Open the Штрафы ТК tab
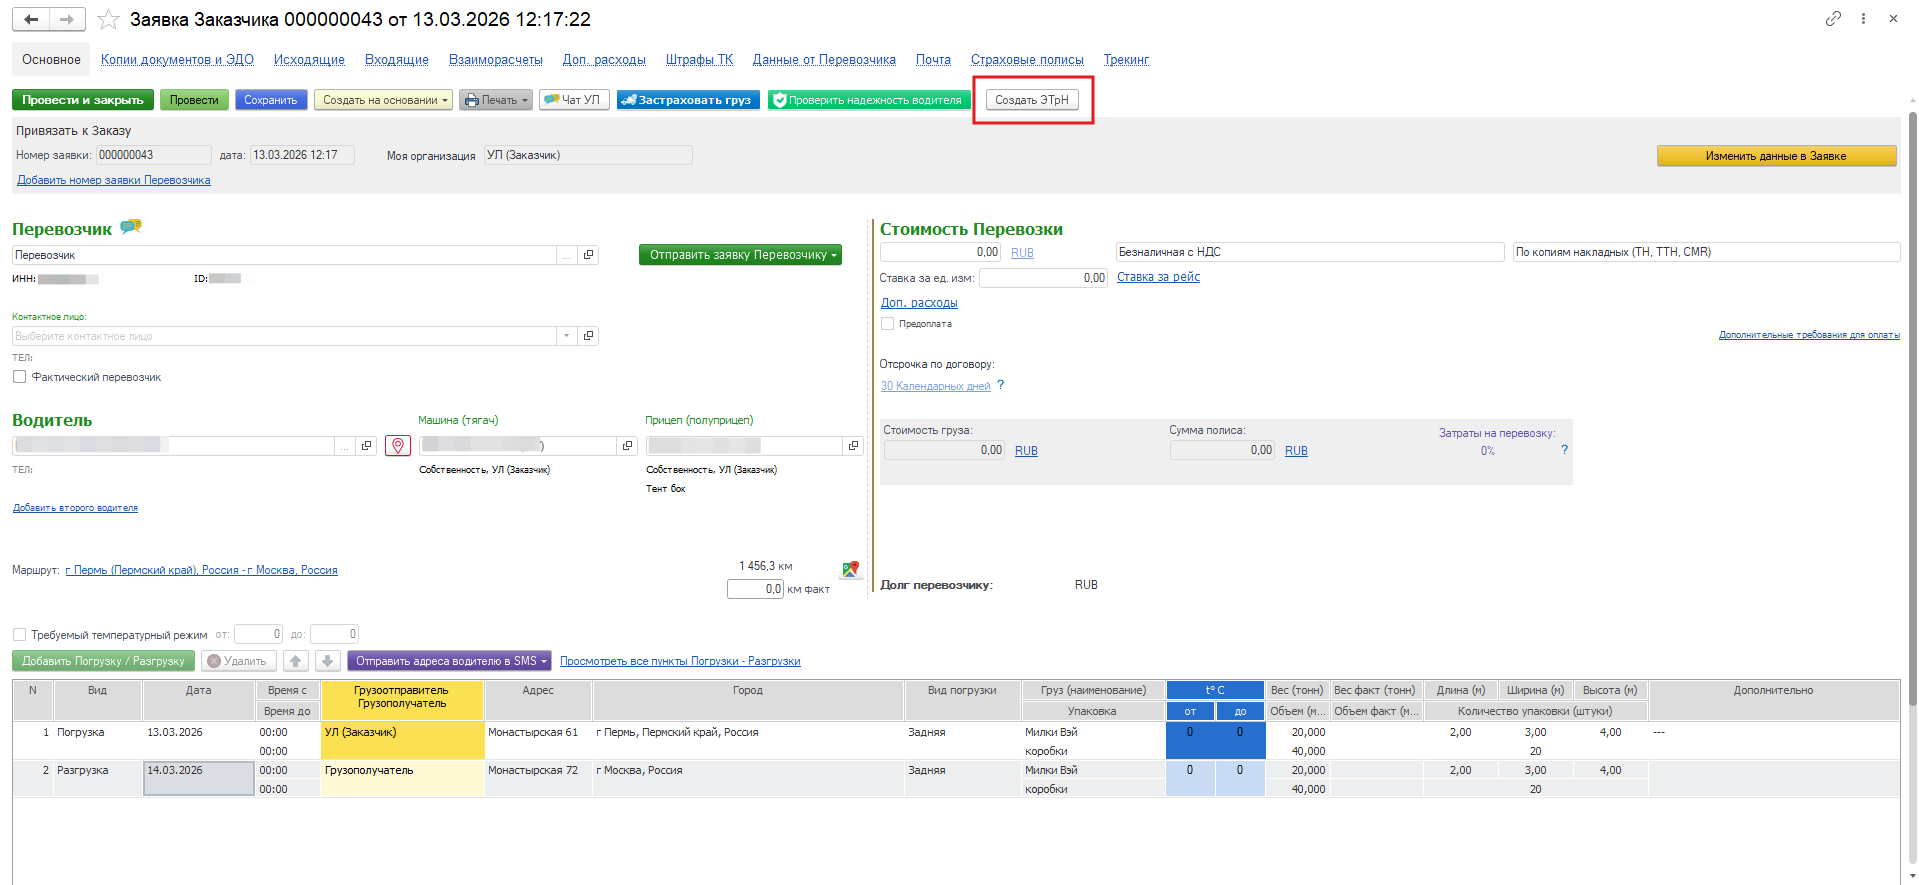Viewport: 1919px width, 885px height. coord(700,60)
